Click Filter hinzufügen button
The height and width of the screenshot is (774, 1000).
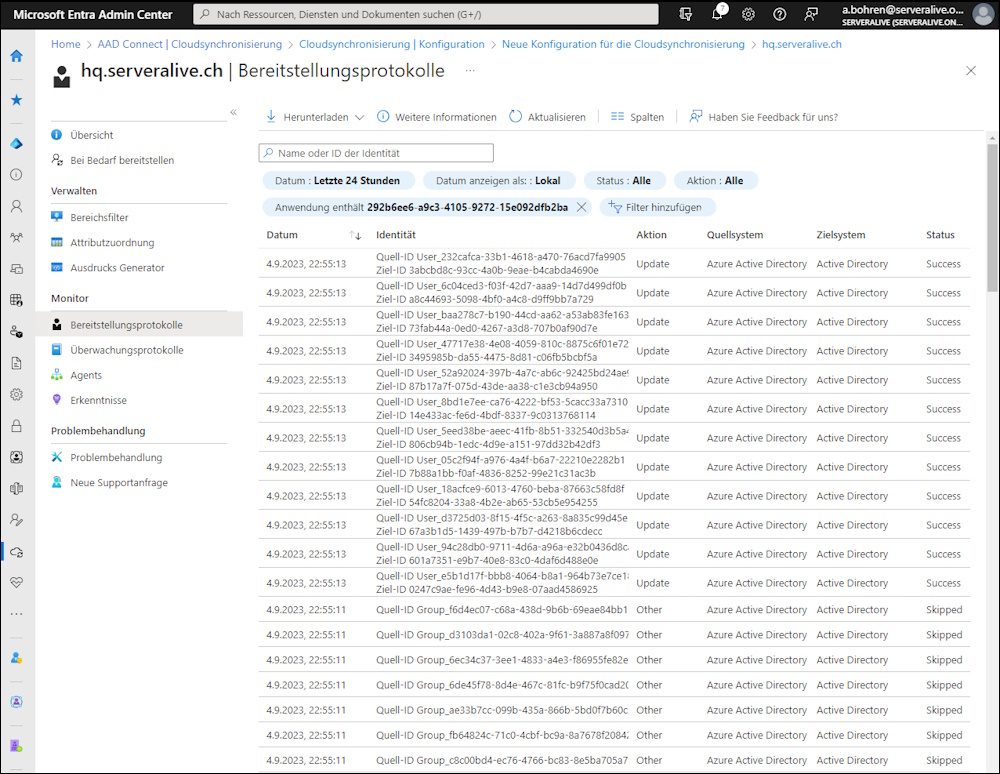(657, 207)
